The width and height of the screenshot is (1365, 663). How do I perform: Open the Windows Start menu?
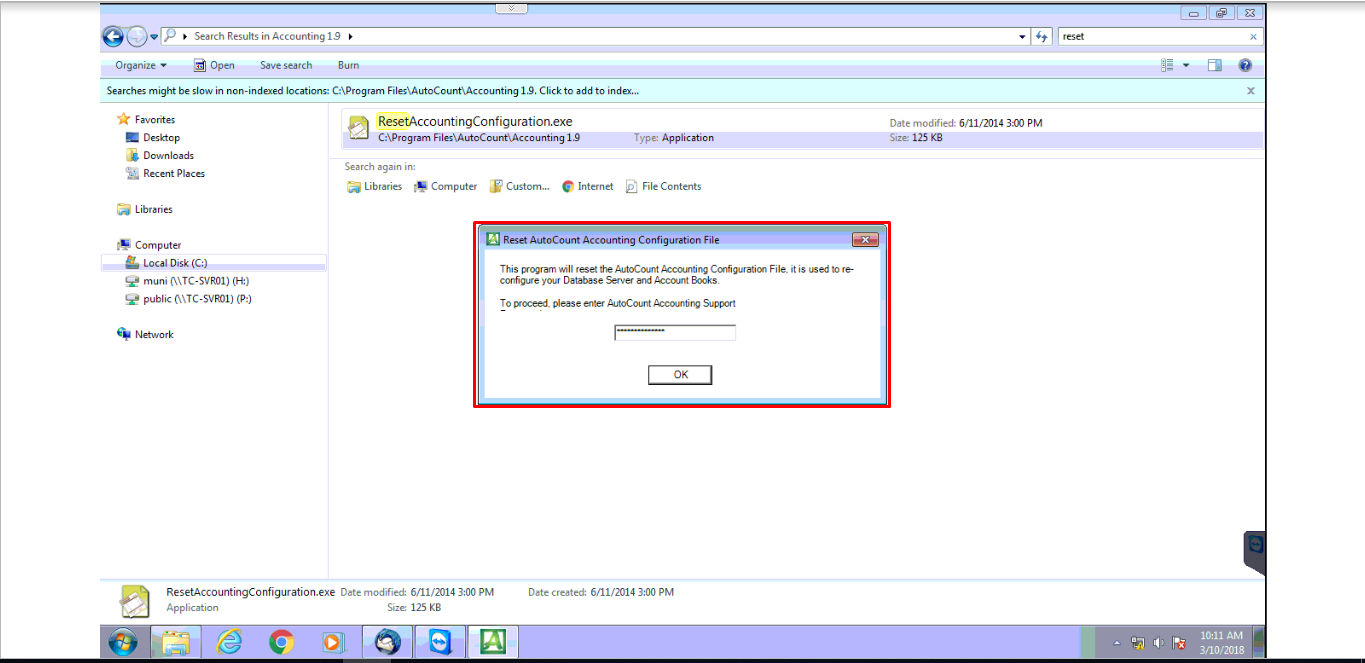point(123,642)
